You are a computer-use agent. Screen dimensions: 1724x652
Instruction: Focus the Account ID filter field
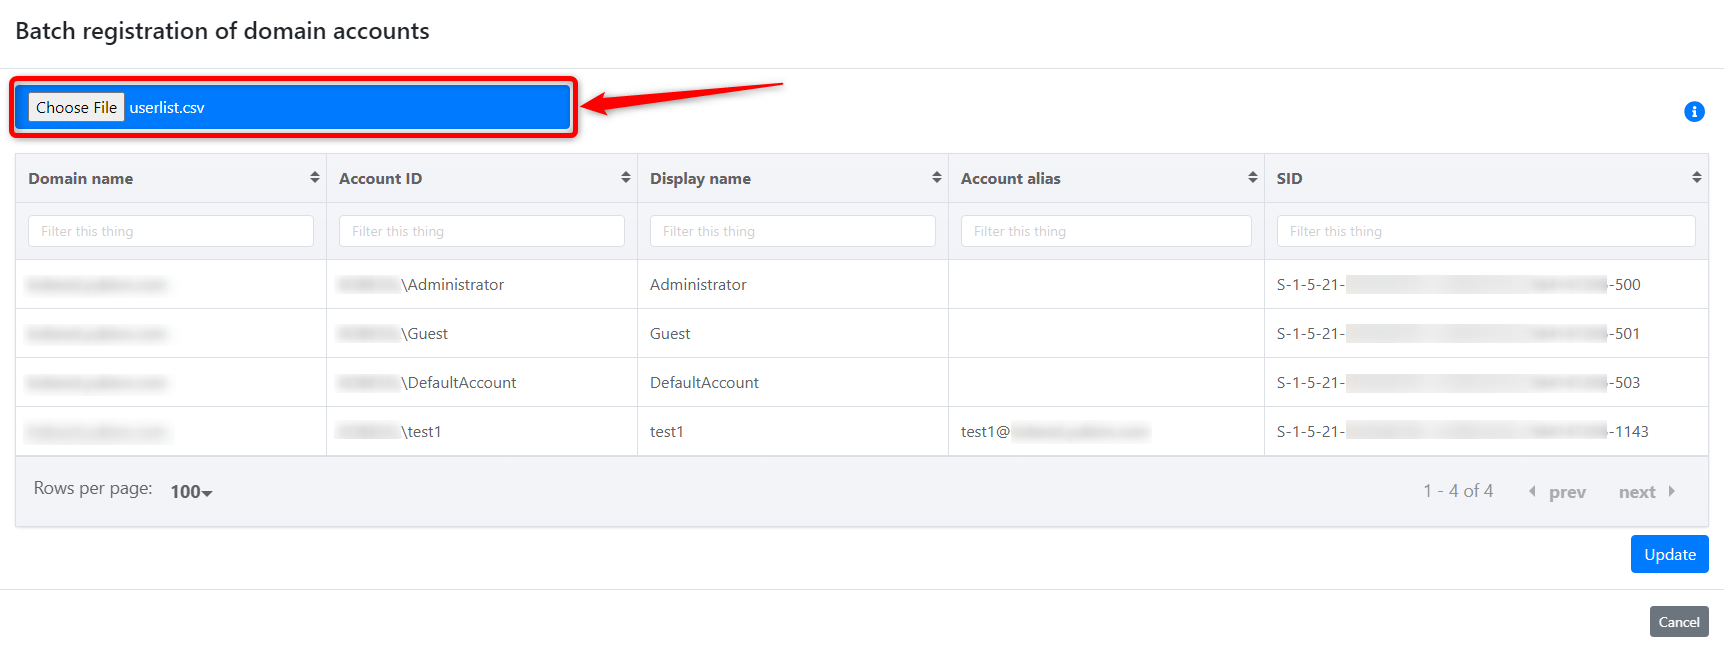(x=482, y=231)
